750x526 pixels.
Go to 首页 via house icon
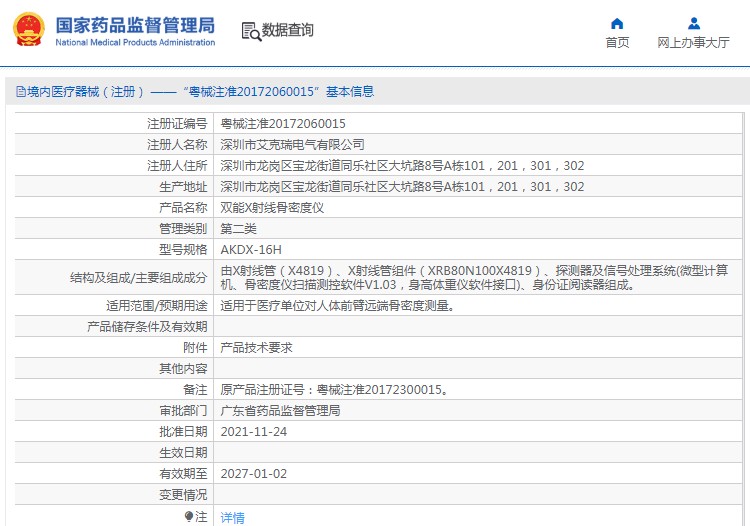coord(617,23)
